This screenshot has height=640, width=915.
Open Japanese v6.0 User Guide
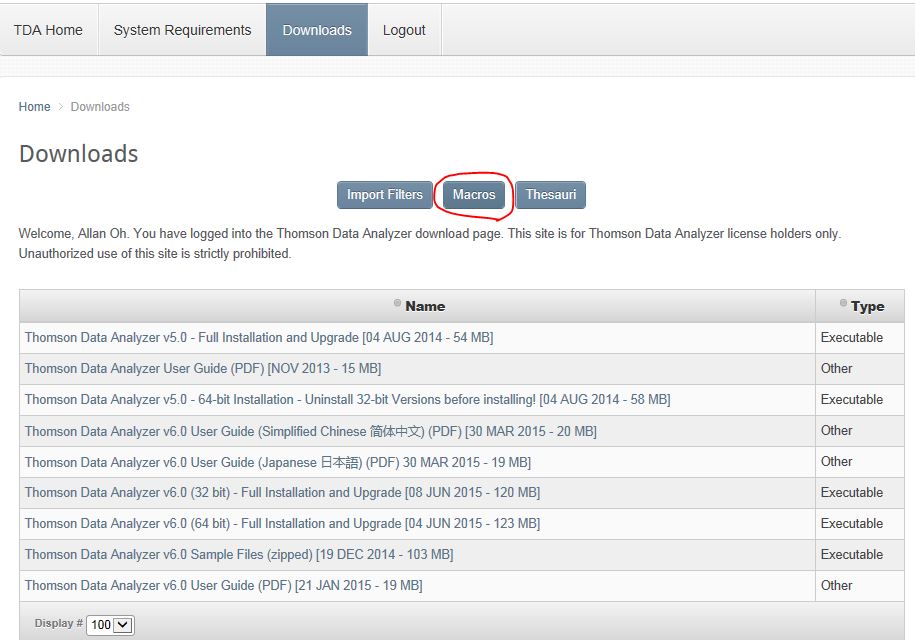click(x=277, y=462)
